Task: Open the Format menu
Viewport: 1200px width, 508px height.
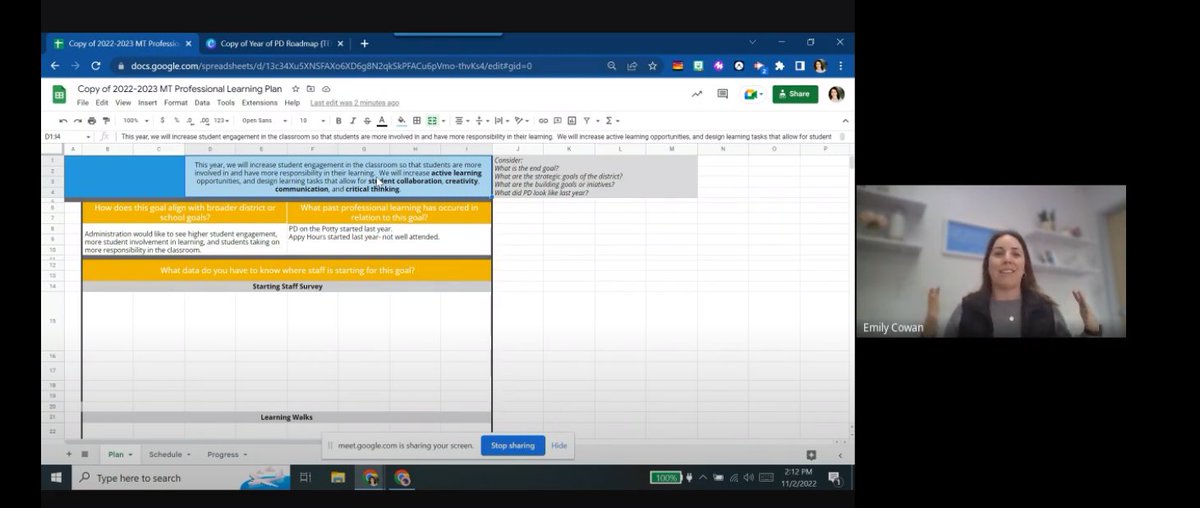Action: [176, 102]
